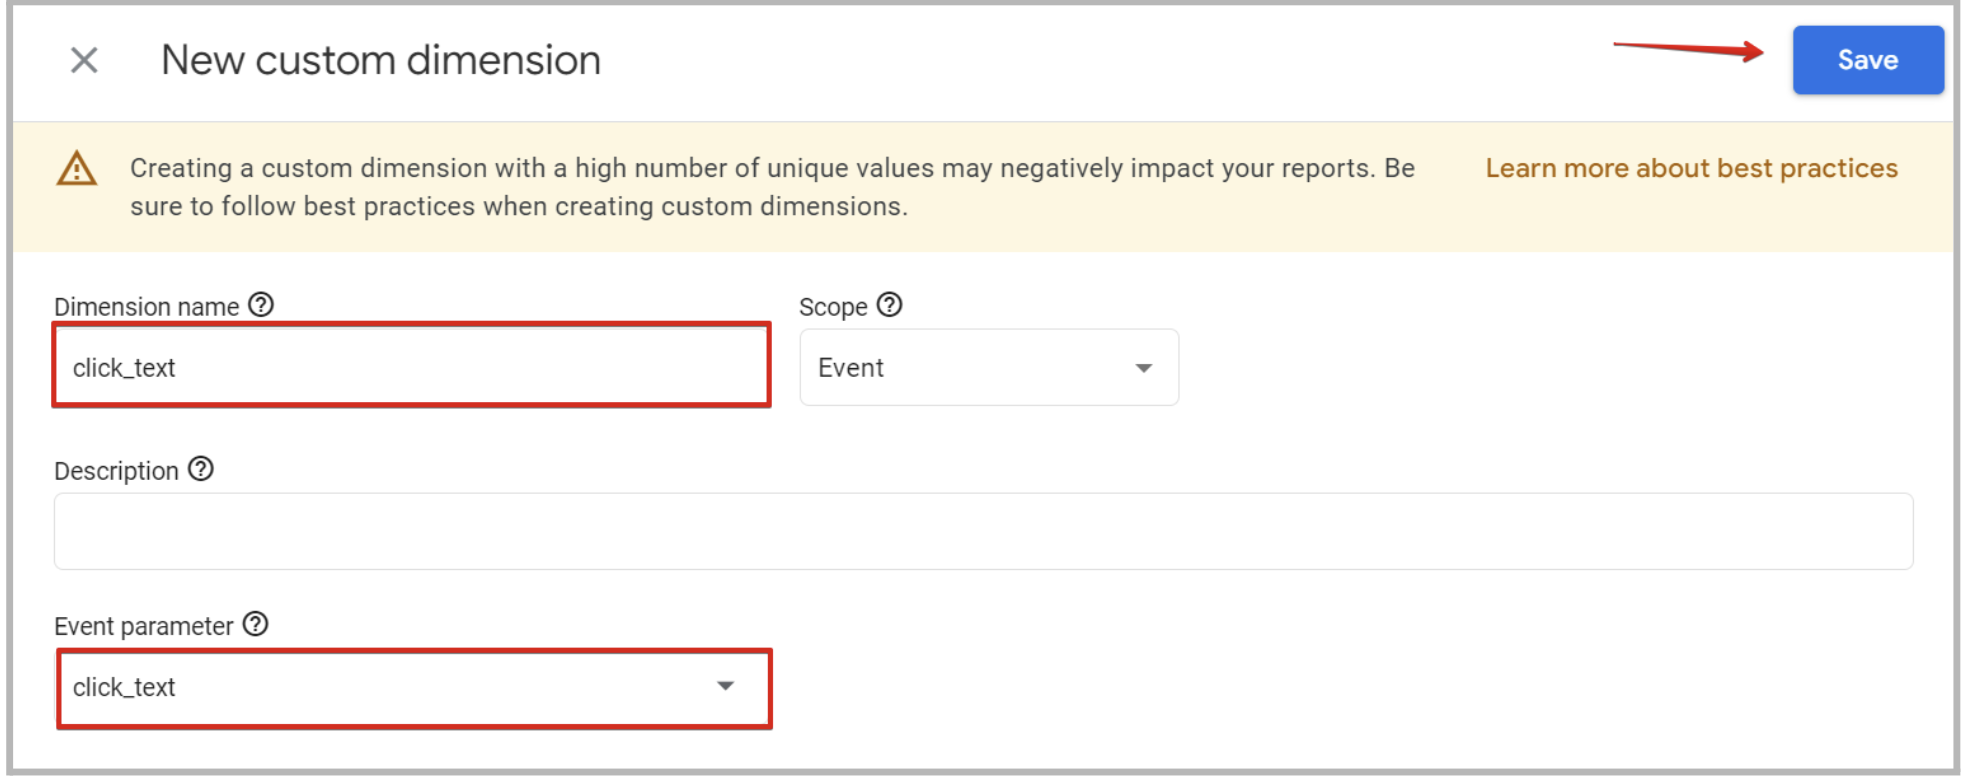Viewport: 1962px width, 776px height.
Task: Open the Scope dropdown set to Event
Action: (989, 367)
